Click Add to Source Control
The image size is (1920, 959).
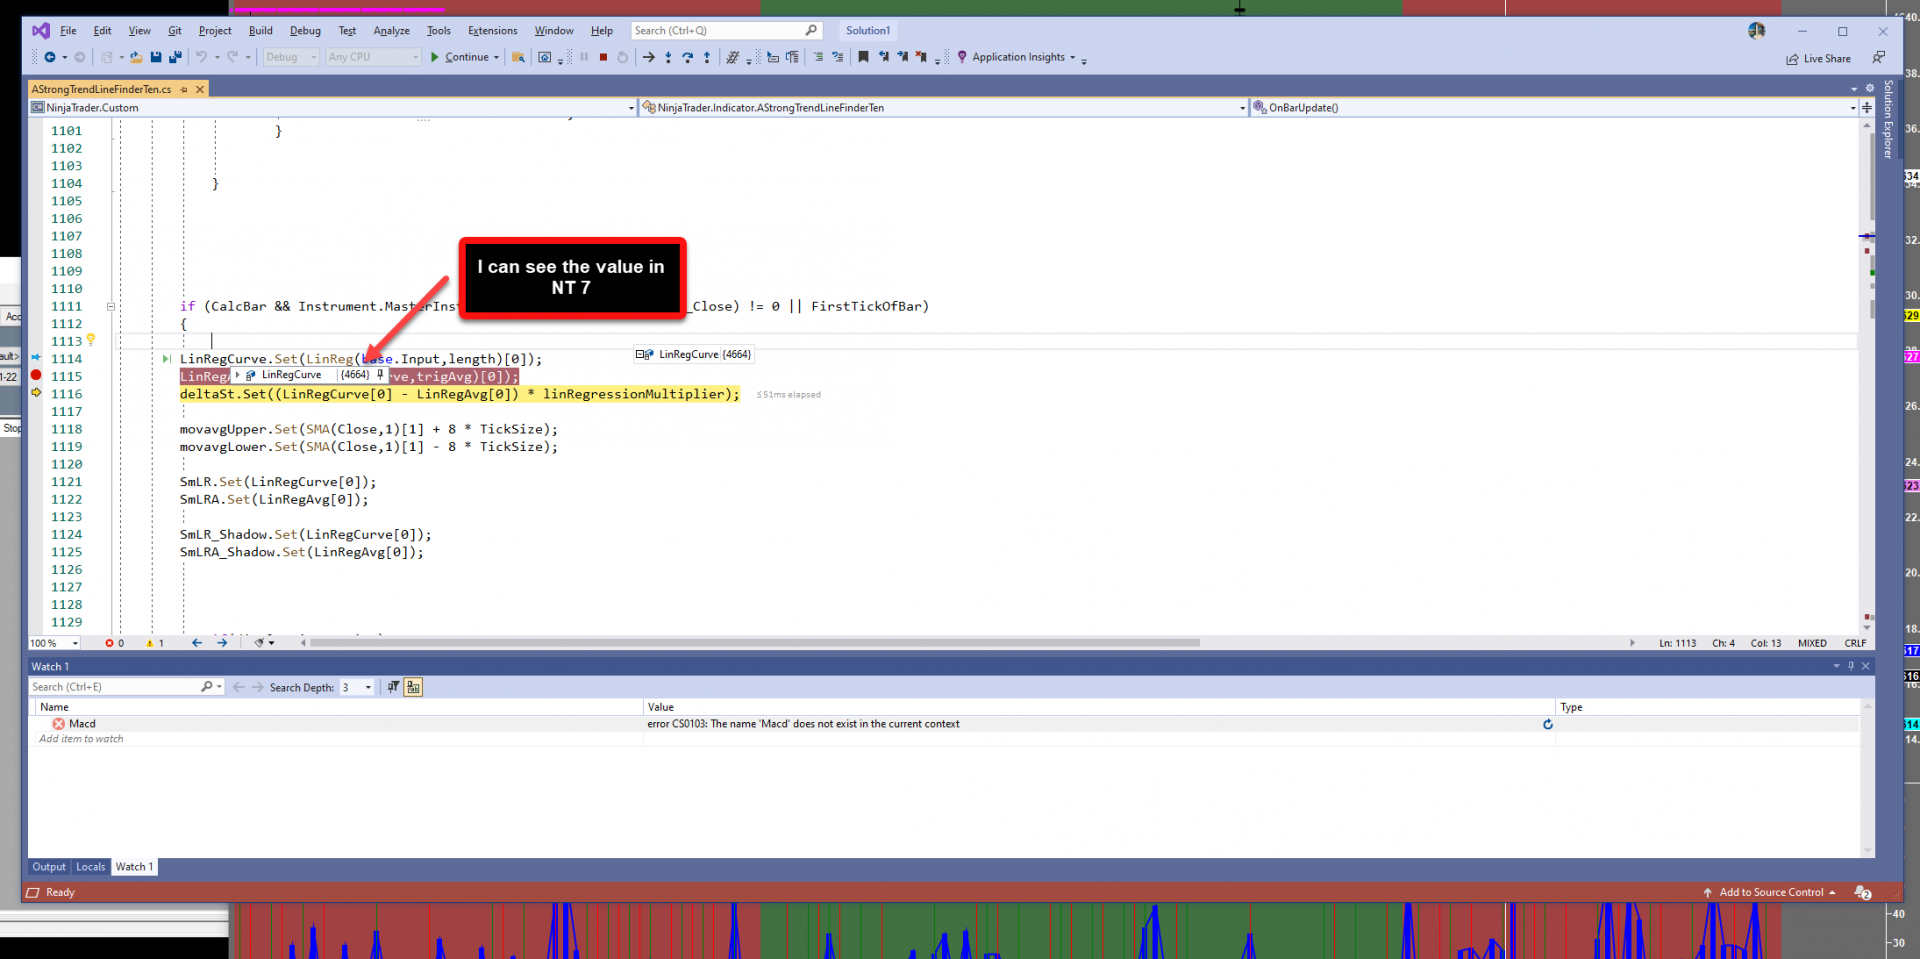[1770, 892]
